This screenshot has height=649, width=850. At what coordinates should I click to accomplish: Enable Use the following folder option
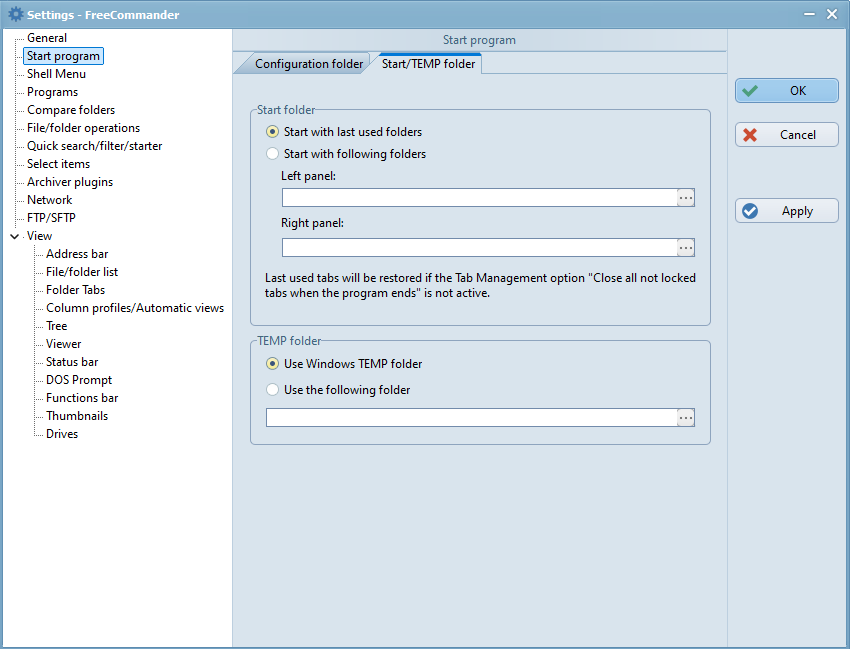[273, 390]
